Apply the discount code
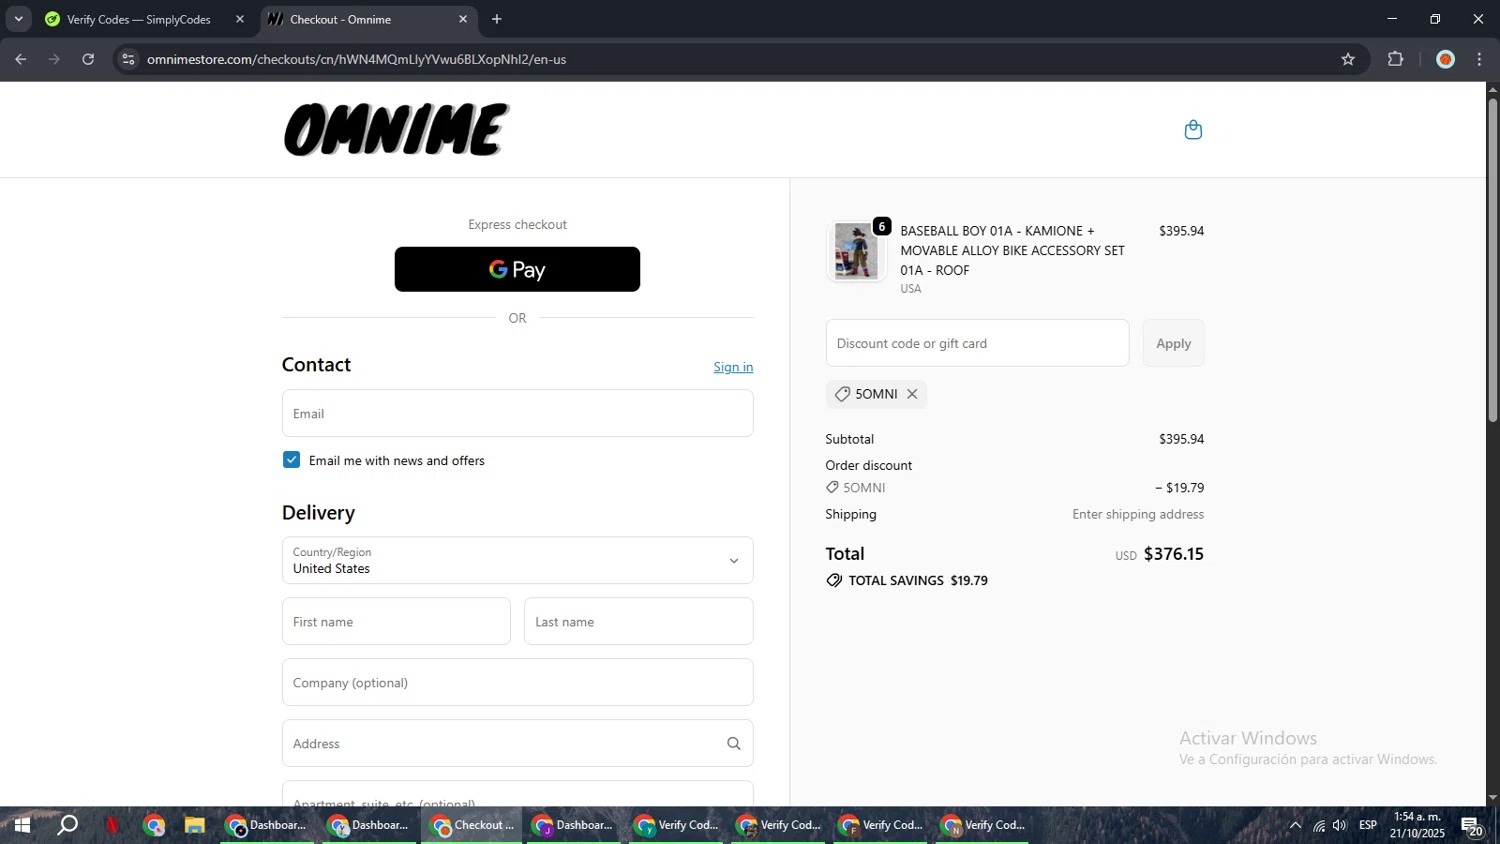 coord(1173,343)
